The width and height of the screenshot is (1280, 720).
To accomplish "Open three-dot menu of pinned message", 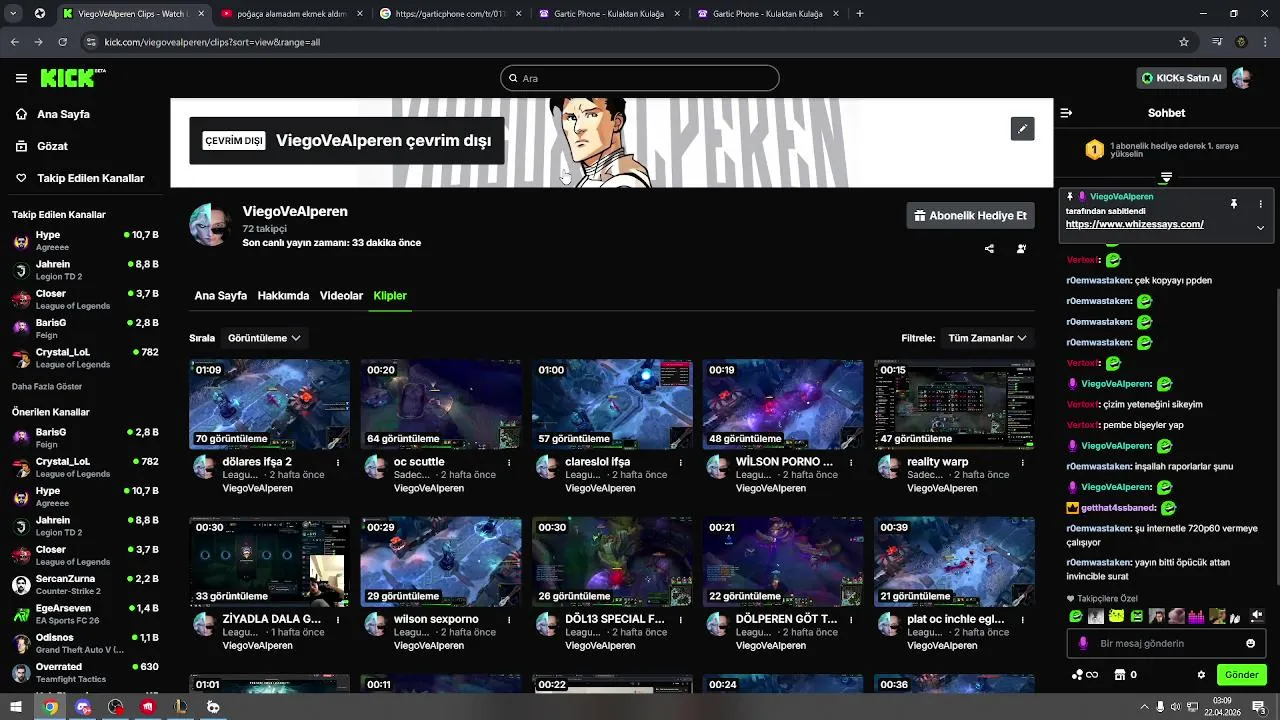I will point(1260,204).
